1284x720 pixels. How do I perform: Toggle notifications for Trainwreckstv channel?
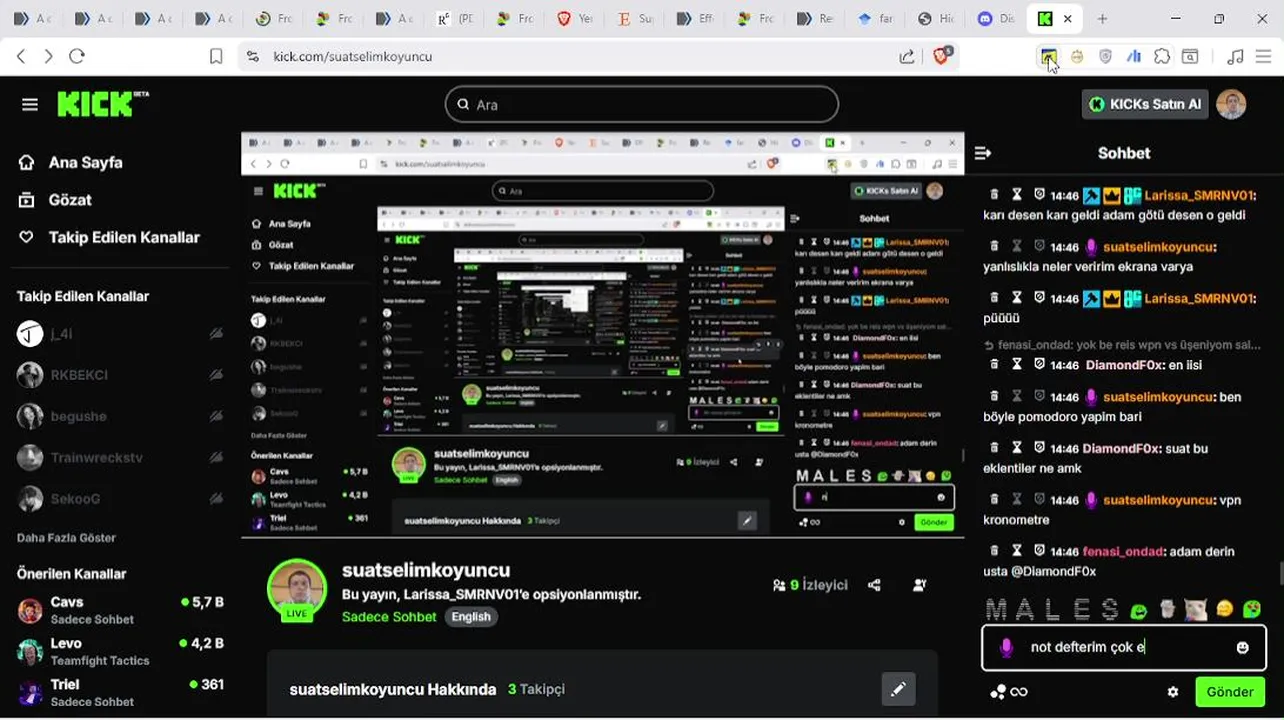coord(216,457)
